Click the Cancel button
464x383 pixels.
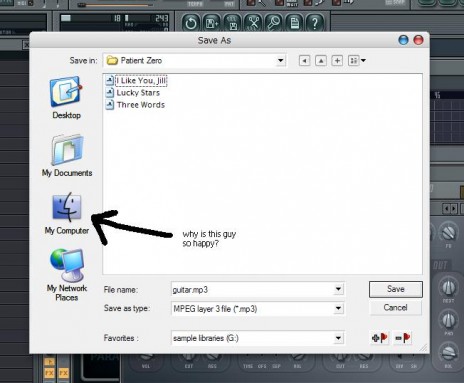(x=395, y=307)
